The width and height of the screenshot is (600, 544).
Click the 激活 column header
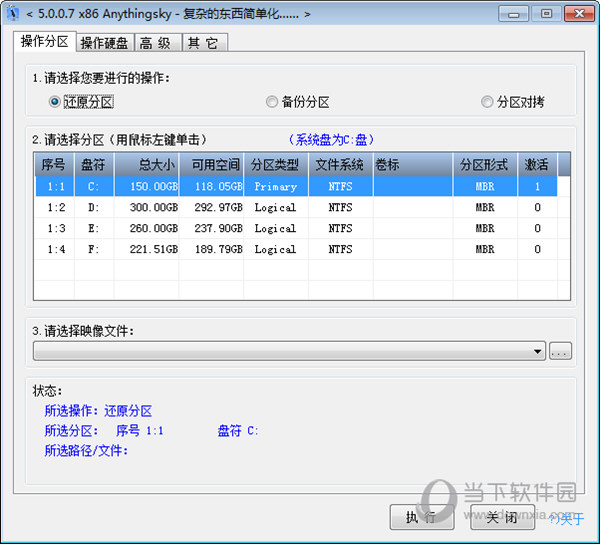click(x=537, y=165)
